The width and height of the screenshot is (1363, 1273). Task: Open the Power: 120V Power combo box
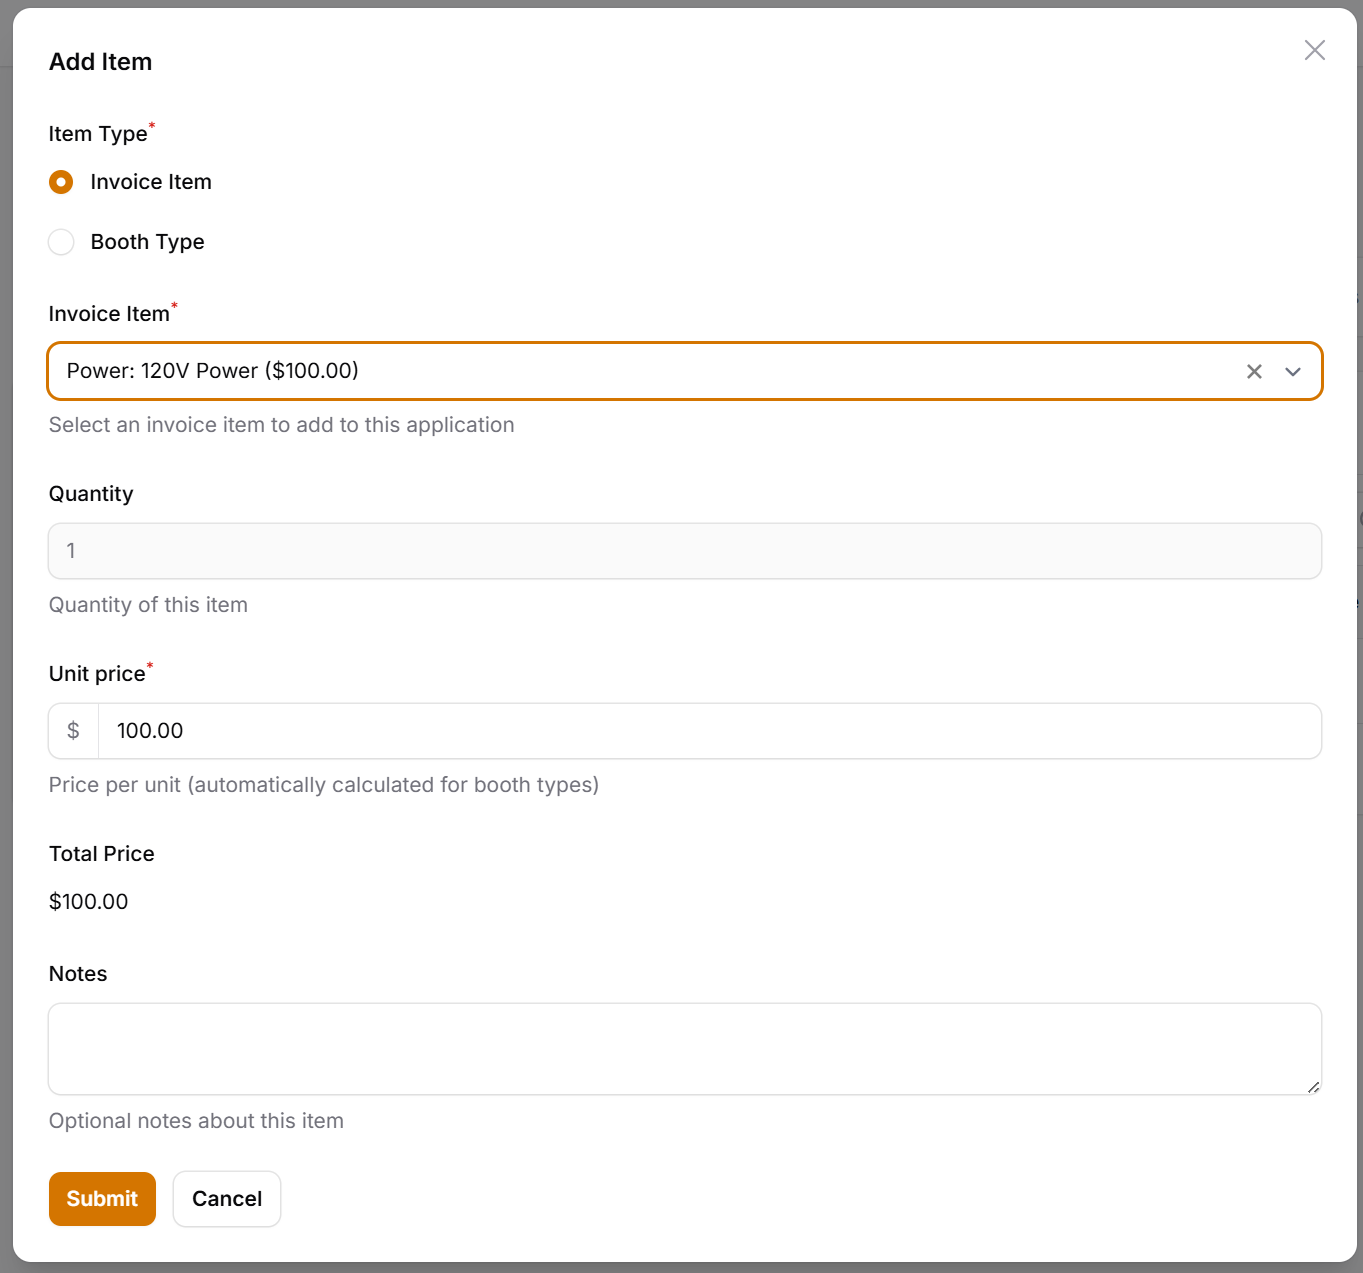tap(640, 371)
